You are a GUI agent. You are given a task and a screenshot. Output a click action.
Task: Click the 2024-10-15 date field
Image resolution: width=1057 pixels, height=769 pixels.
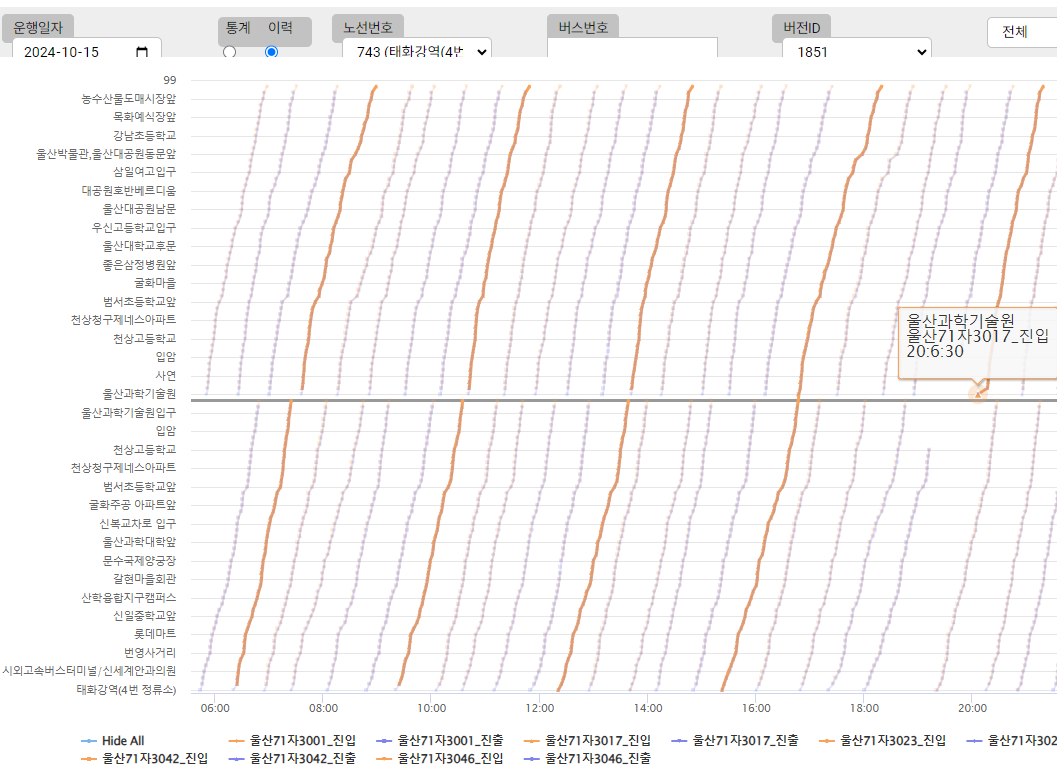pos(75,52)
